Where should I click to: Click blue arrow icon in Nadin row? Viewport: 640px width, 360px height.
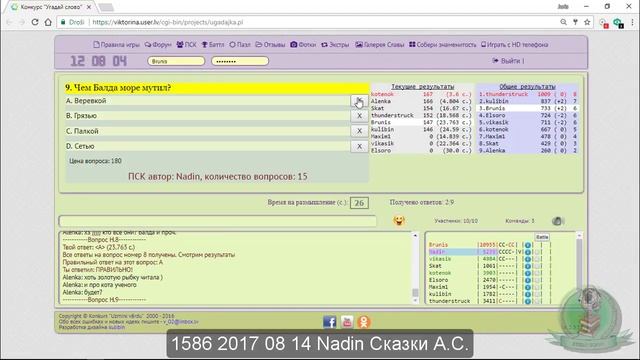527,252
